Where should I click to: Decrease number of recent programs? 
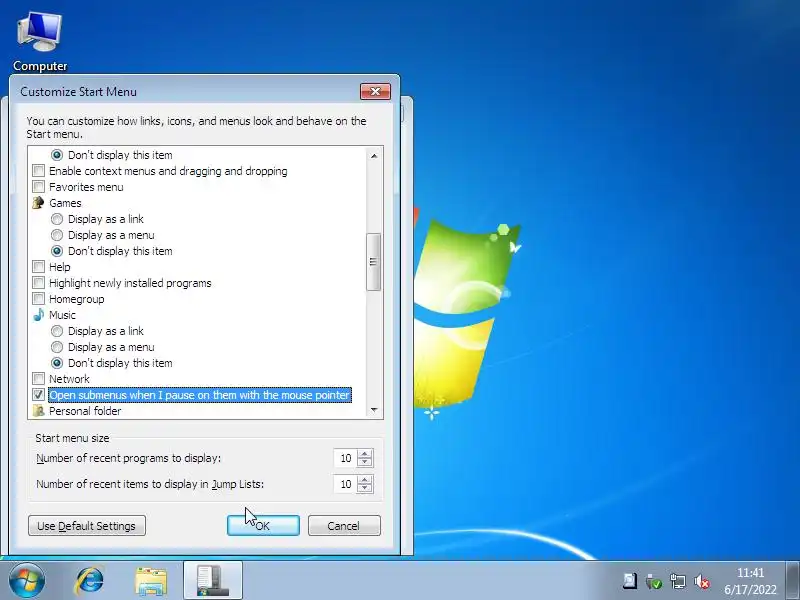(x=365, y=462)
